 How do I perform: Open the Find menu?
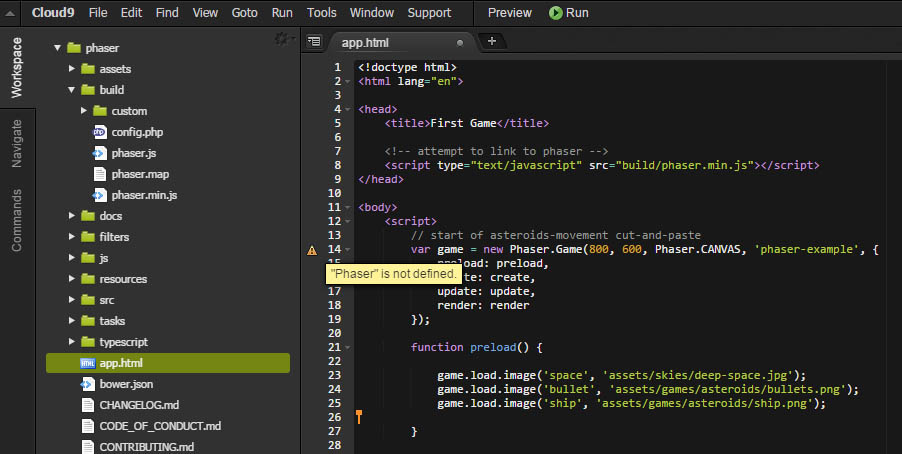167,13
